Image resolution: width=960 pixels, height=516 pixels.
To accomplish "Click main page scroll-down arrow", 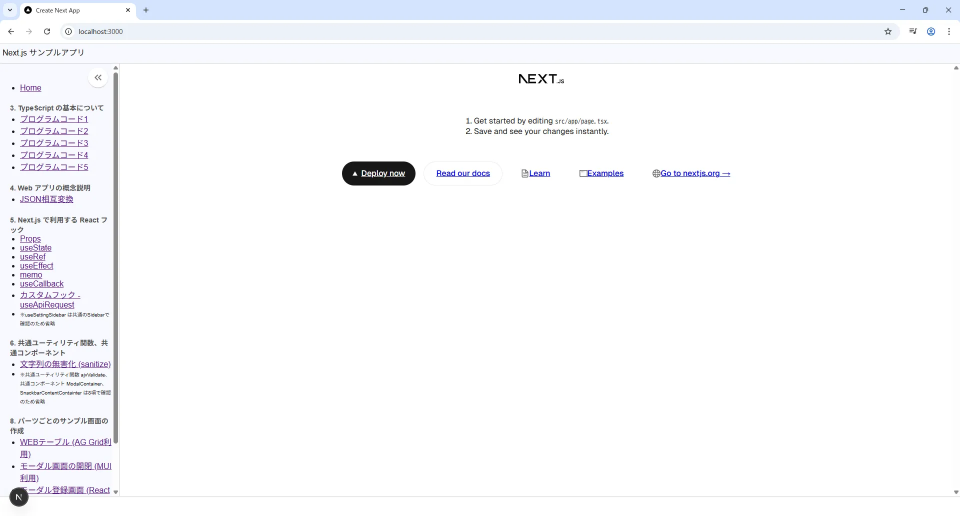I will [956, 492].
